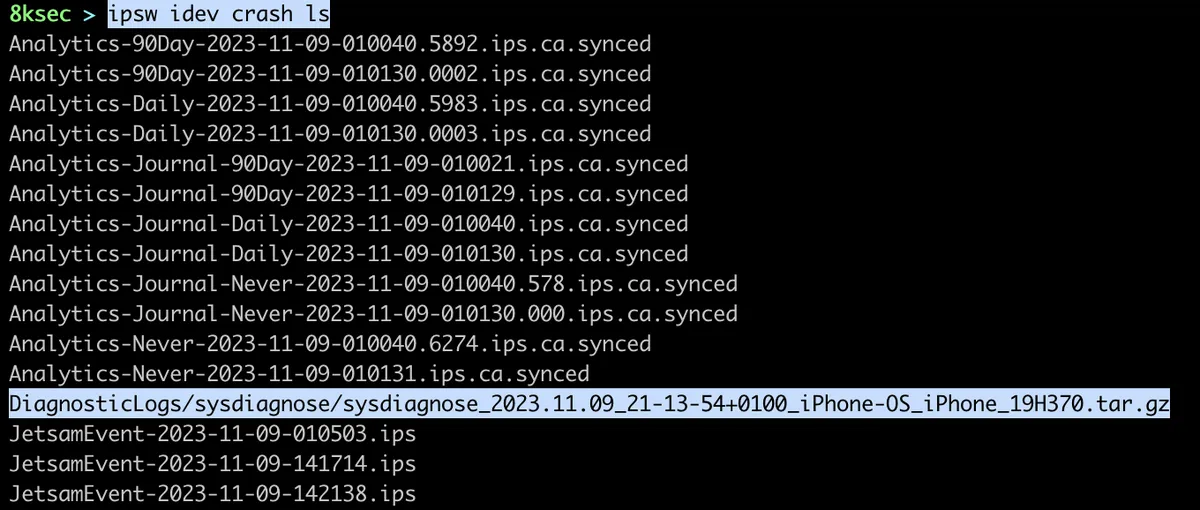The height and width of the screenshot is (510, 1200).
Task: Choose the Analytics-Never 010040.6274 line
Action: [x=330, y=344]
